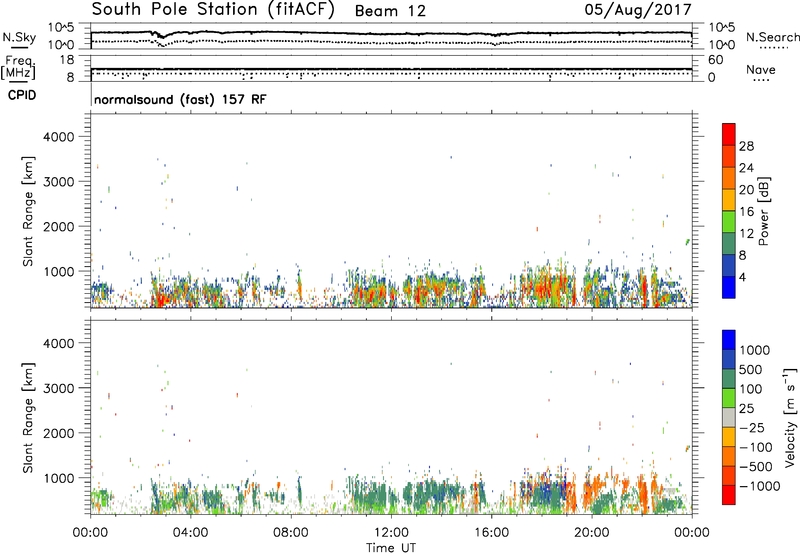
Task: Click the '20:00' time axis tick label
Action: (592, 533)
